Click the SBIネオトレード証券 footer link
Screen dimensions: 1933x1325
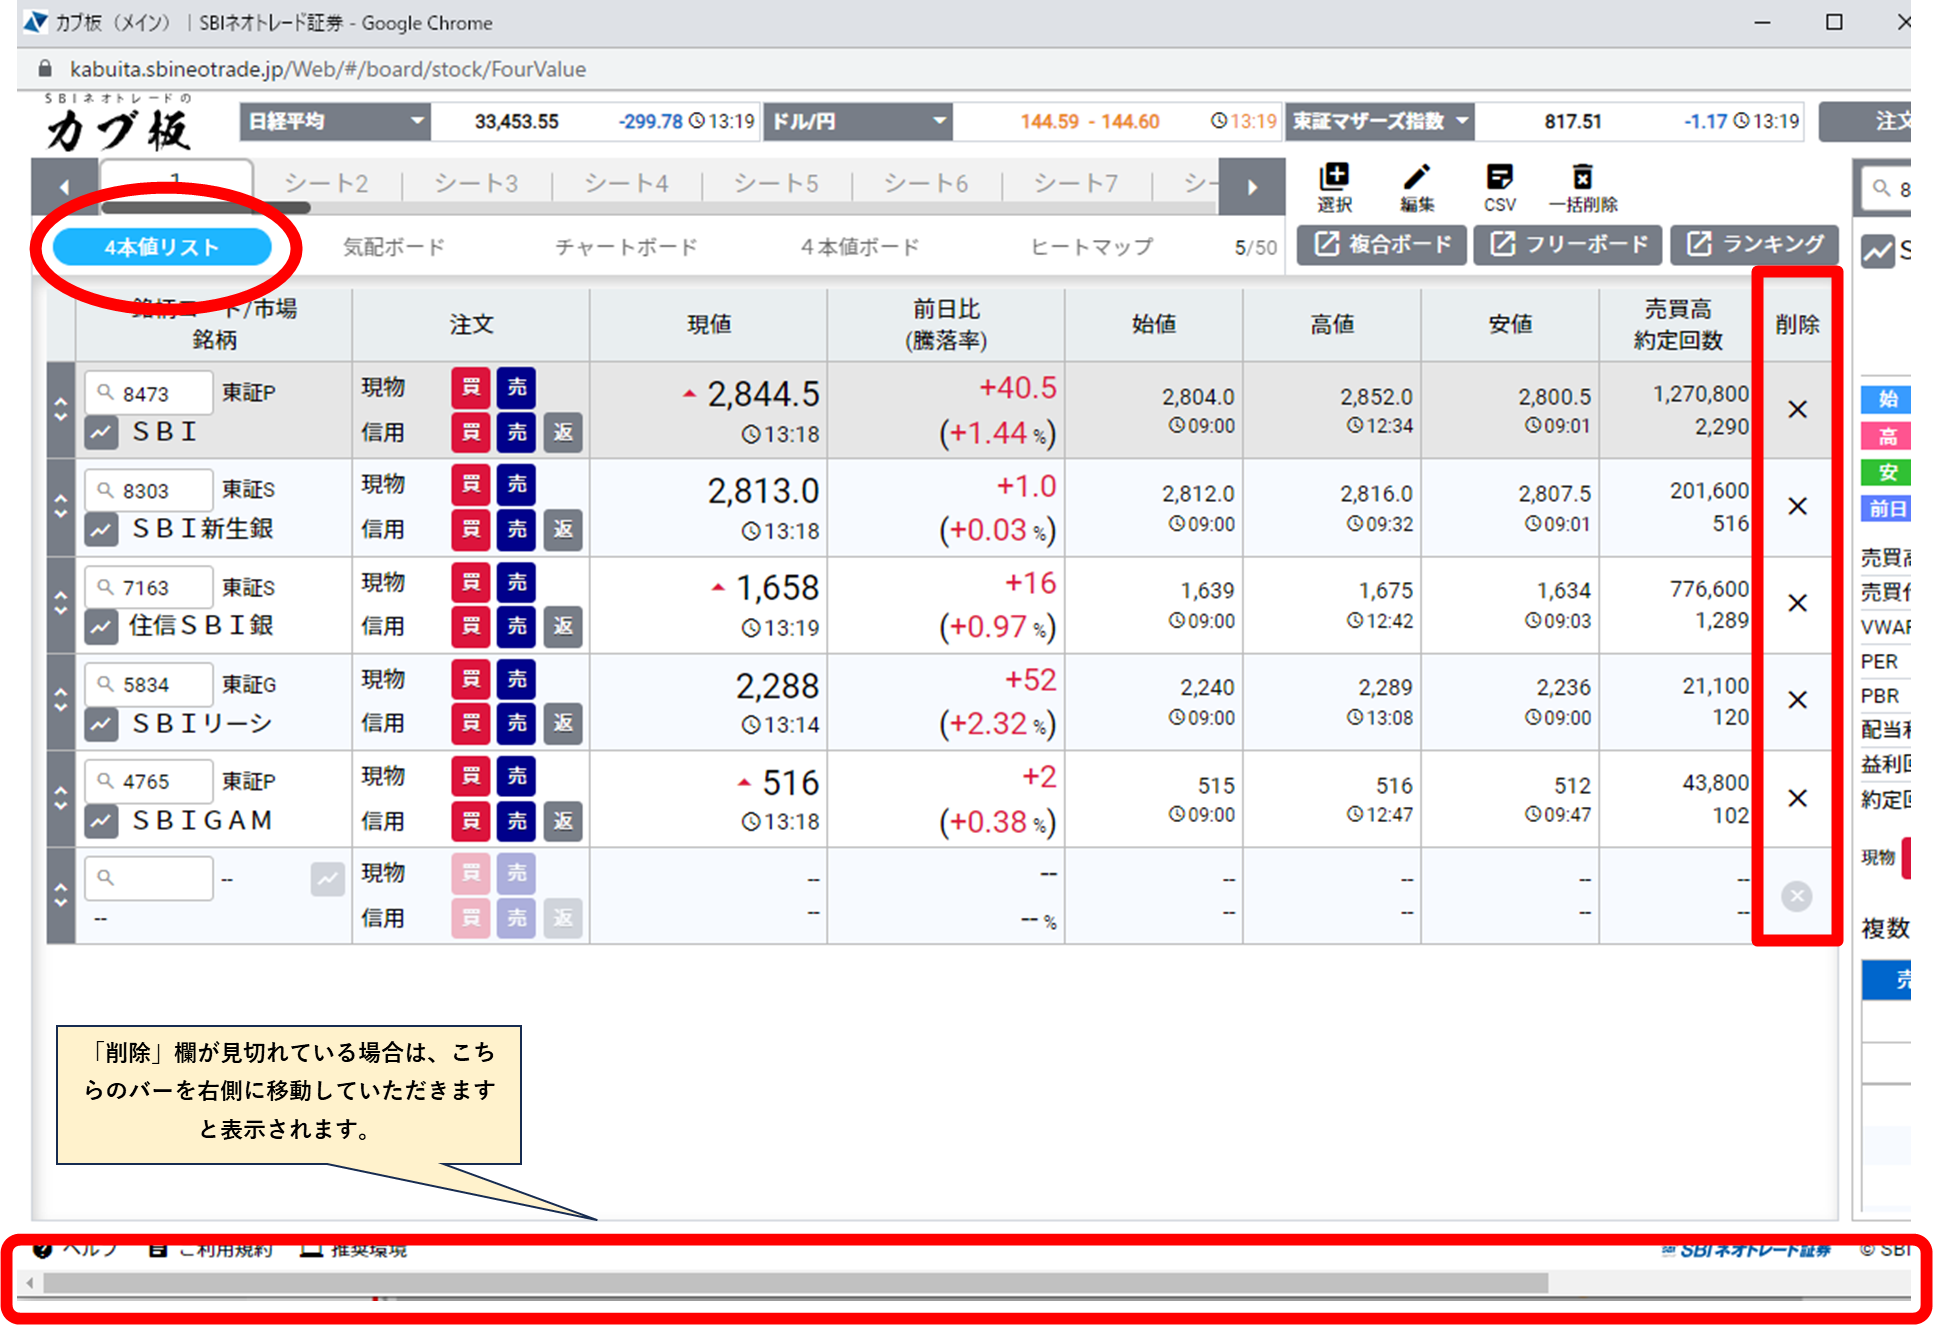pyautogui.click(x=1745, y=1250)
